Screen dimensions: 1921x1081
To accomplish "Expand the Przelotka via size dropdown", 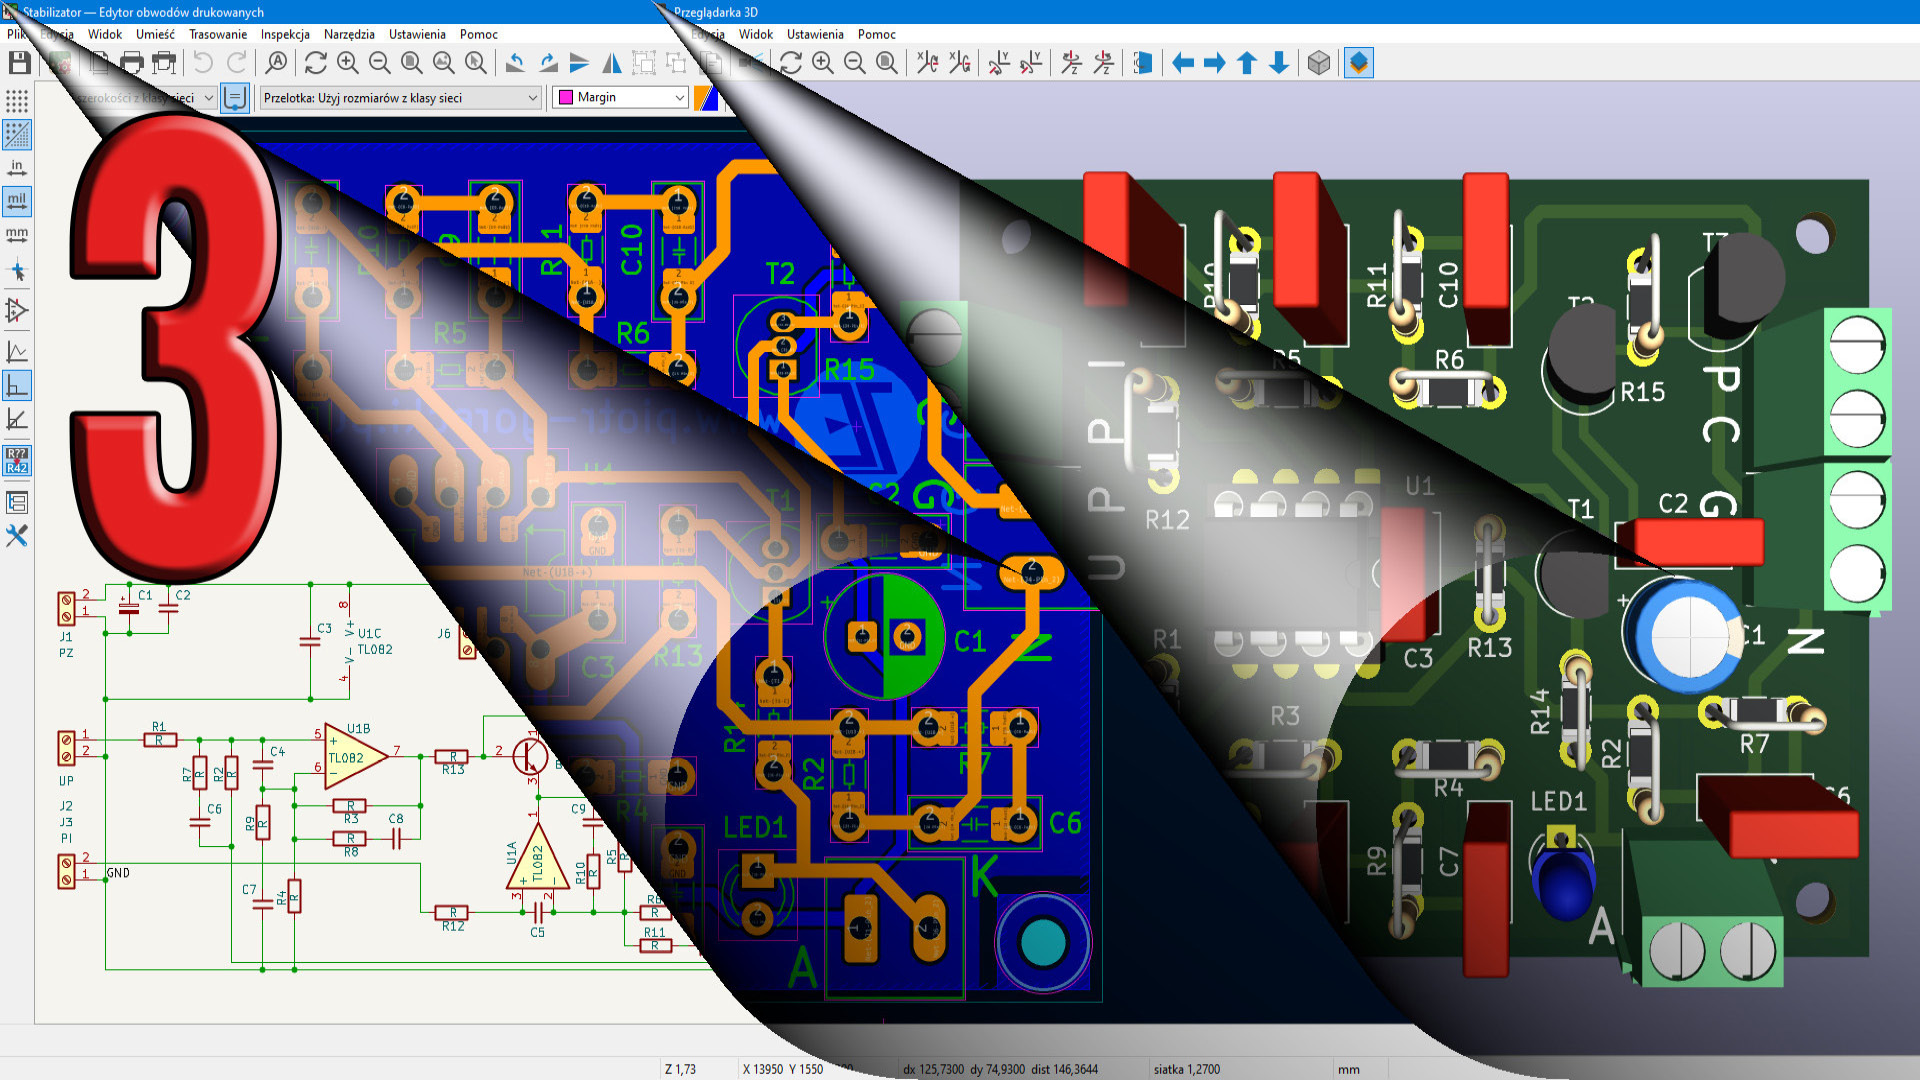I will (533, 98).
